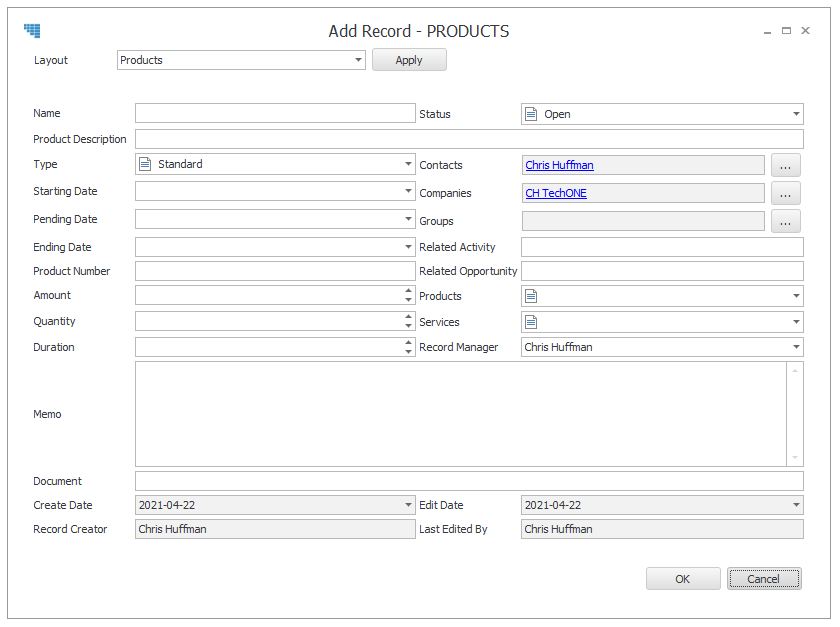The image size is (840, 627).
Task: Open Contacts browse ellipsis button
Action: (x=785, y=165)
